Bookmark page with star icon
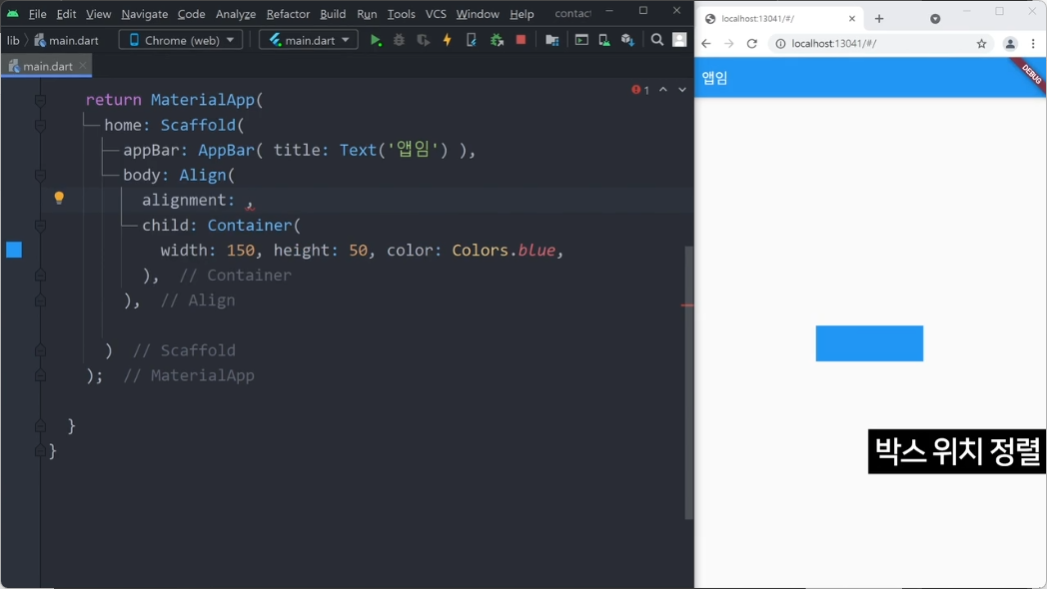 [x=981, y=43]
